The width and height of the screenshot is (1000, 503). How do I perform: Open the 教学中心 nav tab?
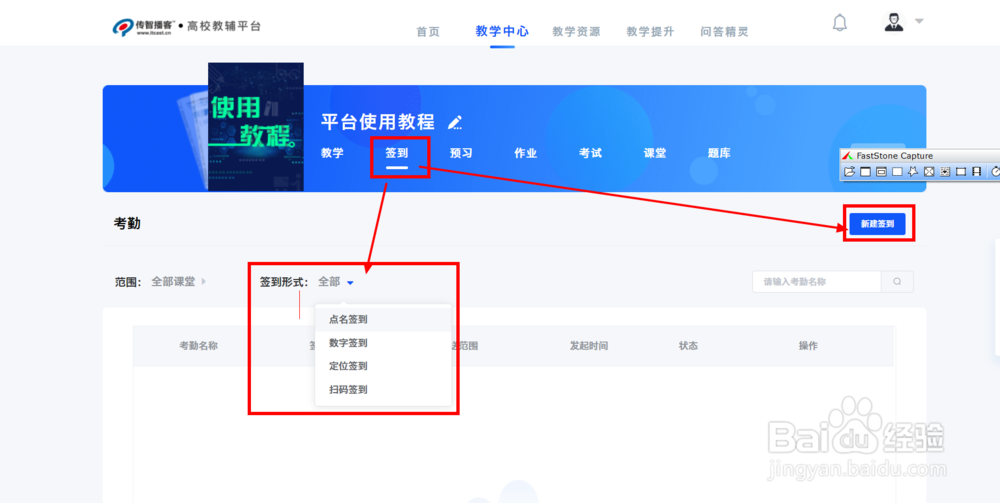502,31
